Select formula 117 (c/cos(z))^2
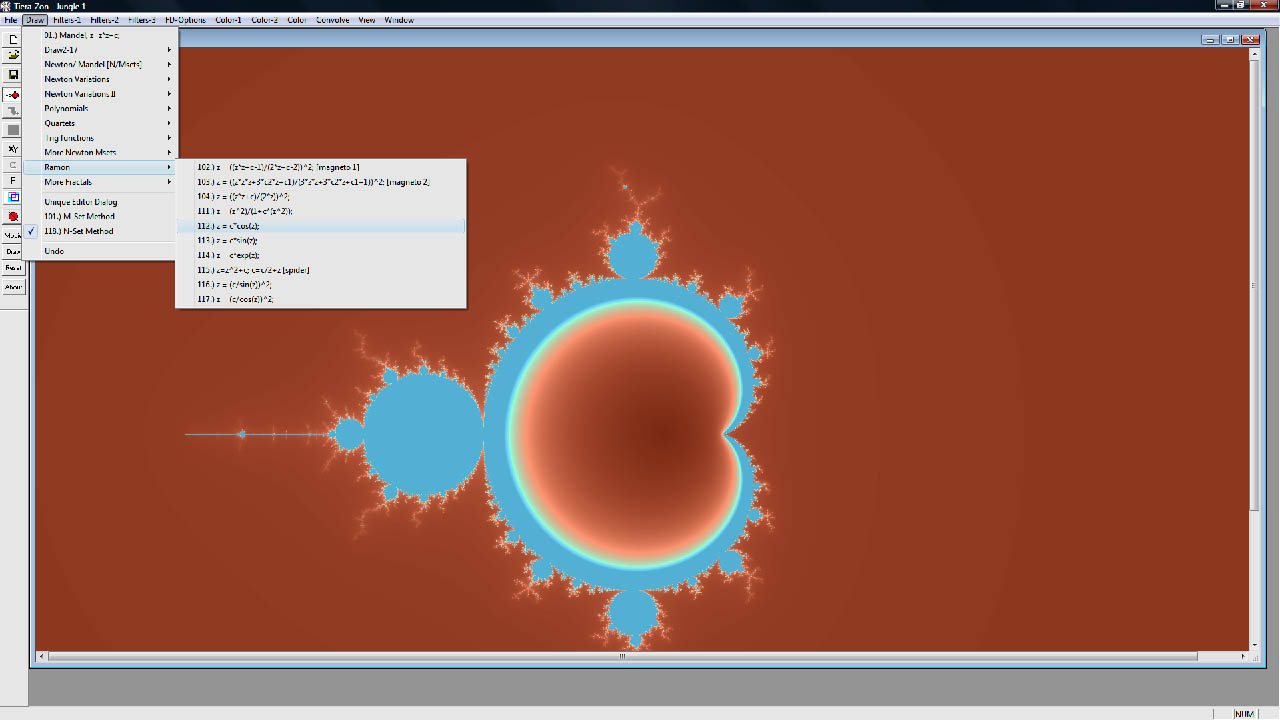The image size is (1280, 720). coord(320,299)
